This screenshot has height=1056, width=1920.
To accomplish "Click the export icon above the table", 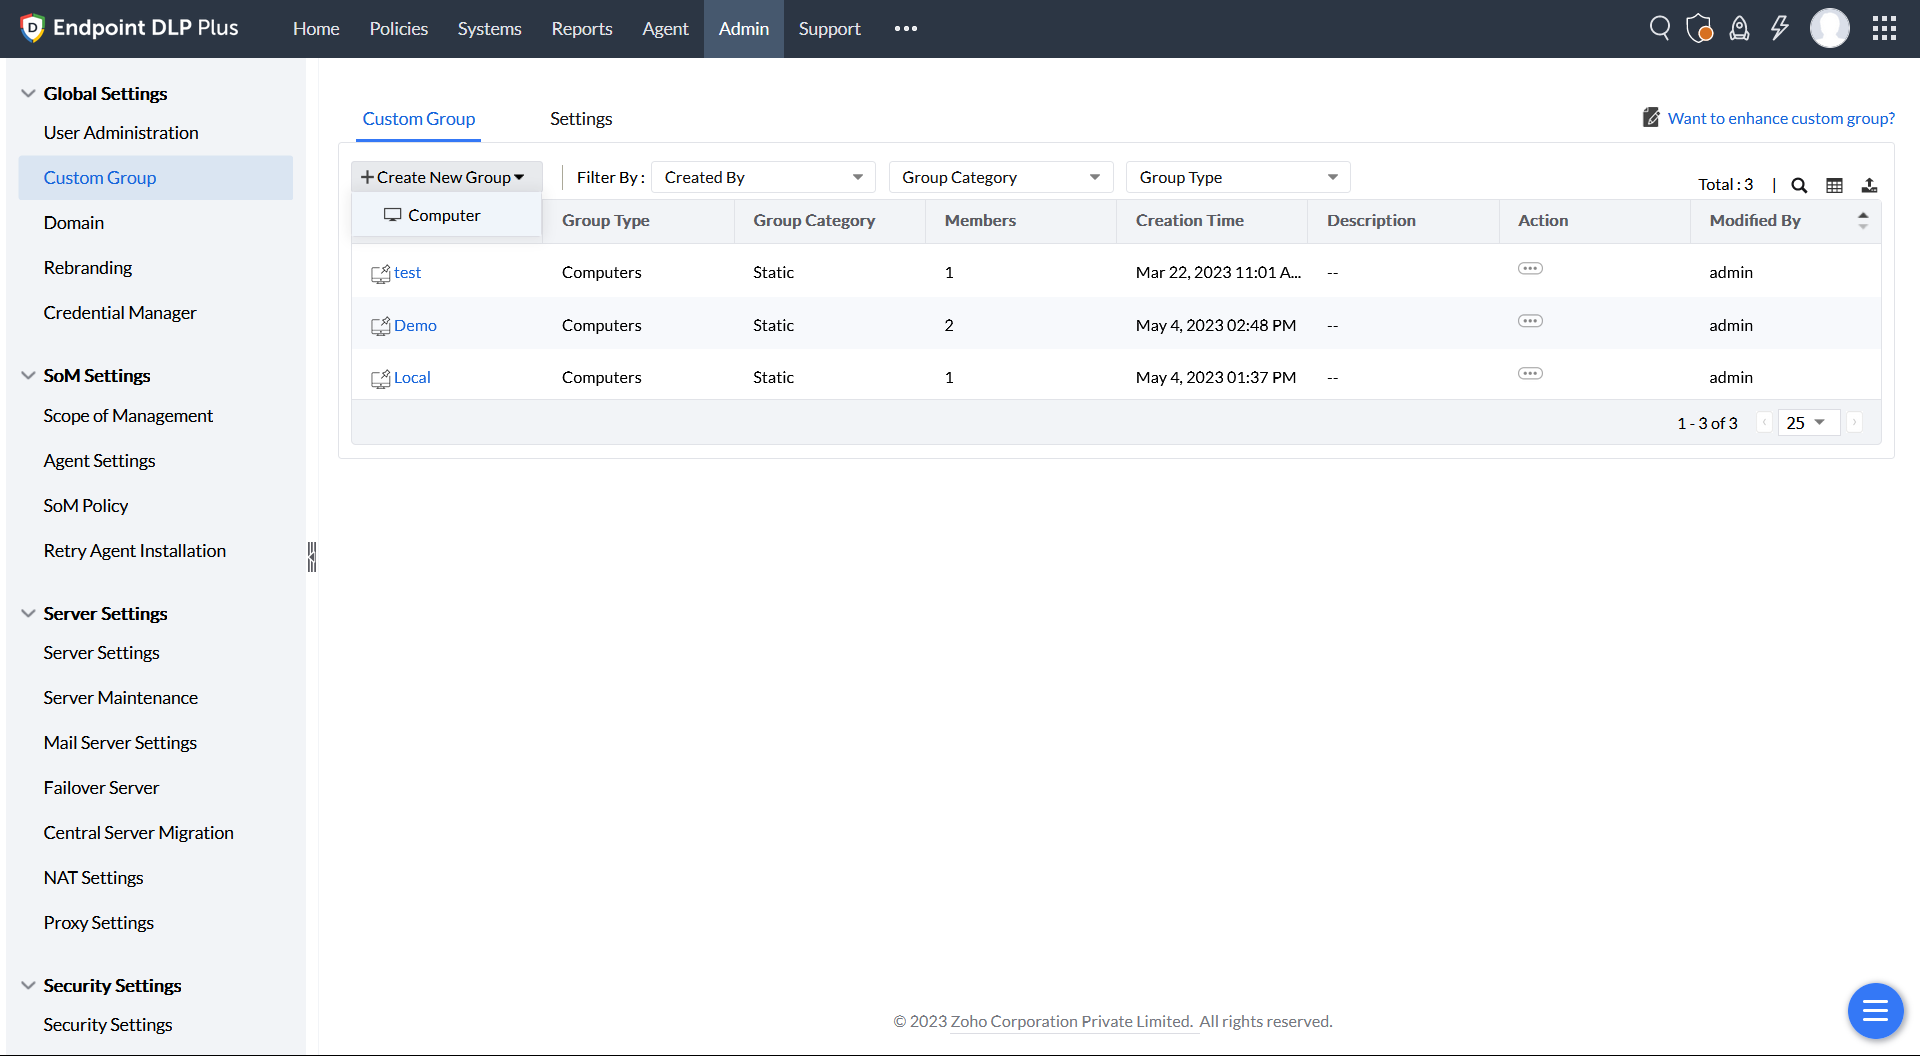I will click(1869, 185).
